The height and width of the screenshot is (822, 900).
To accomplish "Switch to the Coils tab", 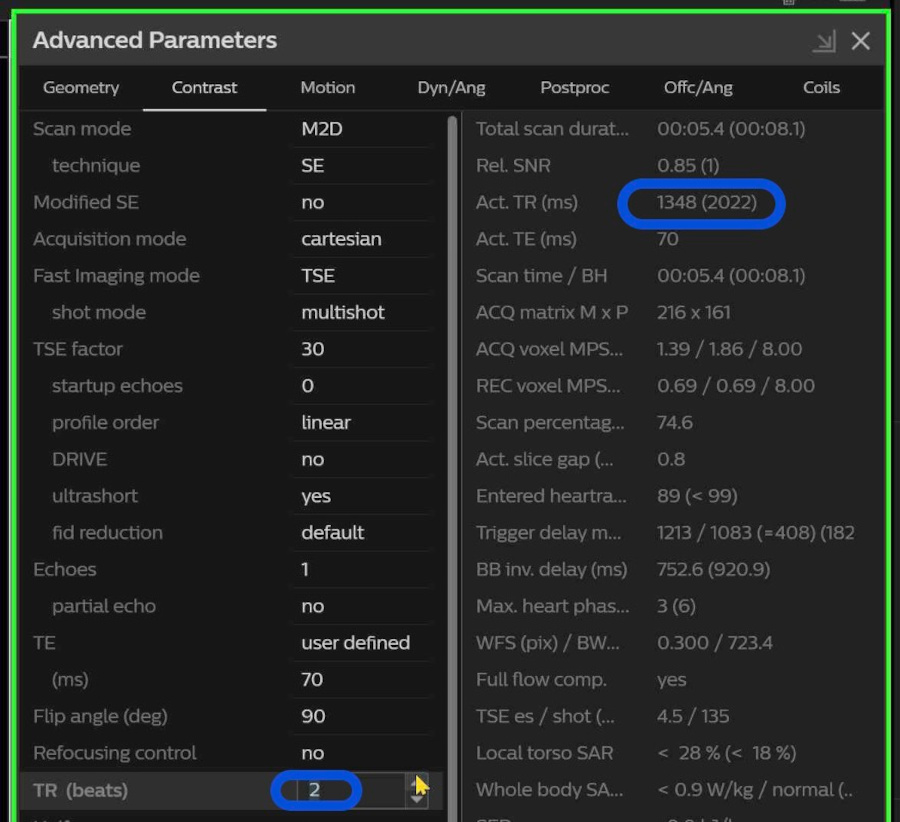I will tap(821, 88).
